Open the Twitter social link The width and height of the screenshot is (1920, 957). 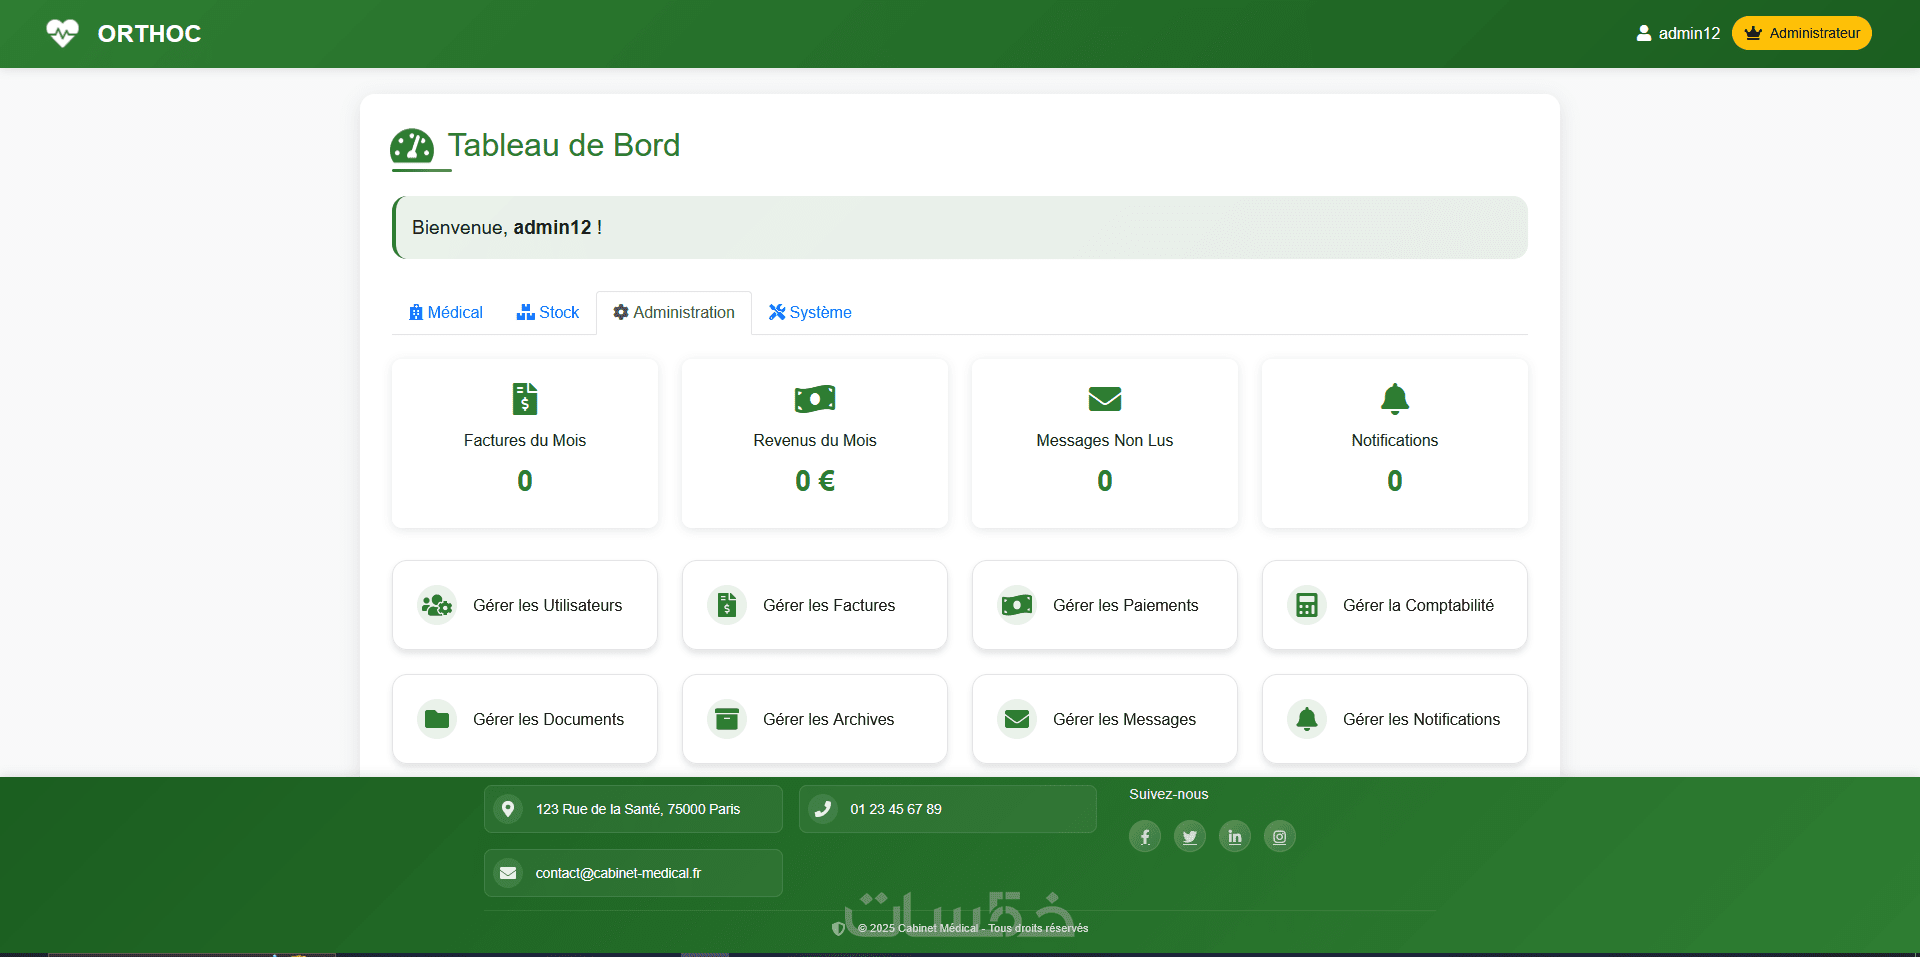tap(1190, 836)
